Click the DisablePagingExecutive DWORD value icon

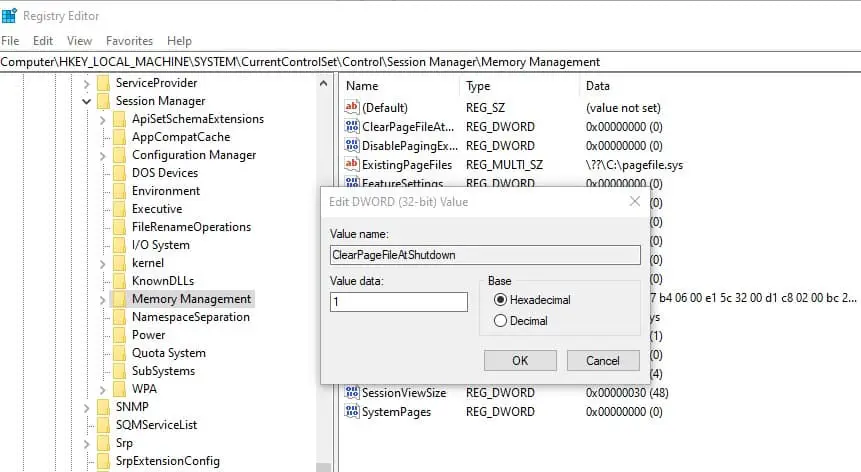click(351, 146)
